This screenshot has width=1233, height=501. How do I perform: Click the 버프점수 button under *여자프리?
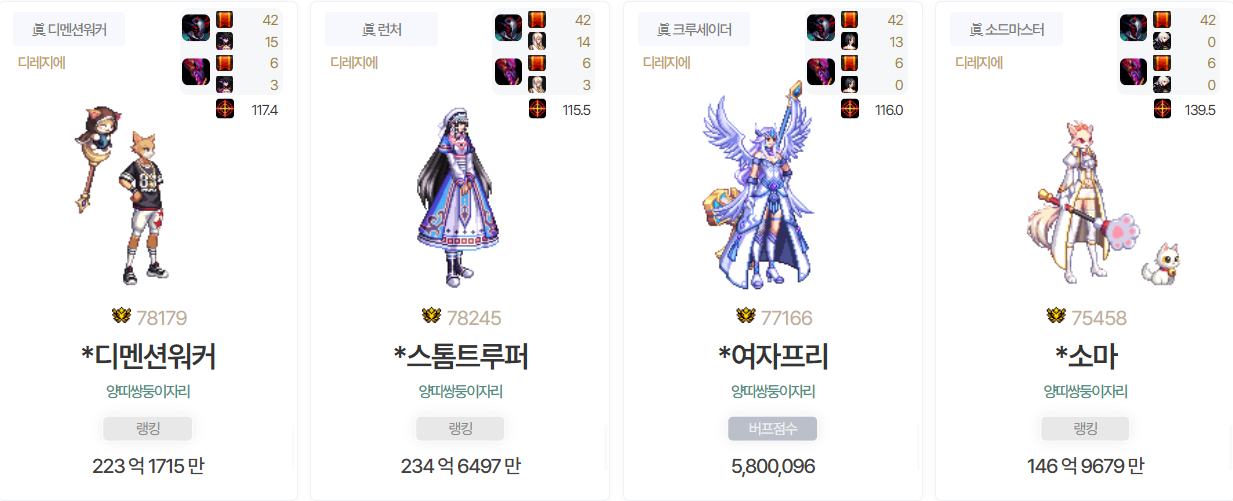pos(773,429)
